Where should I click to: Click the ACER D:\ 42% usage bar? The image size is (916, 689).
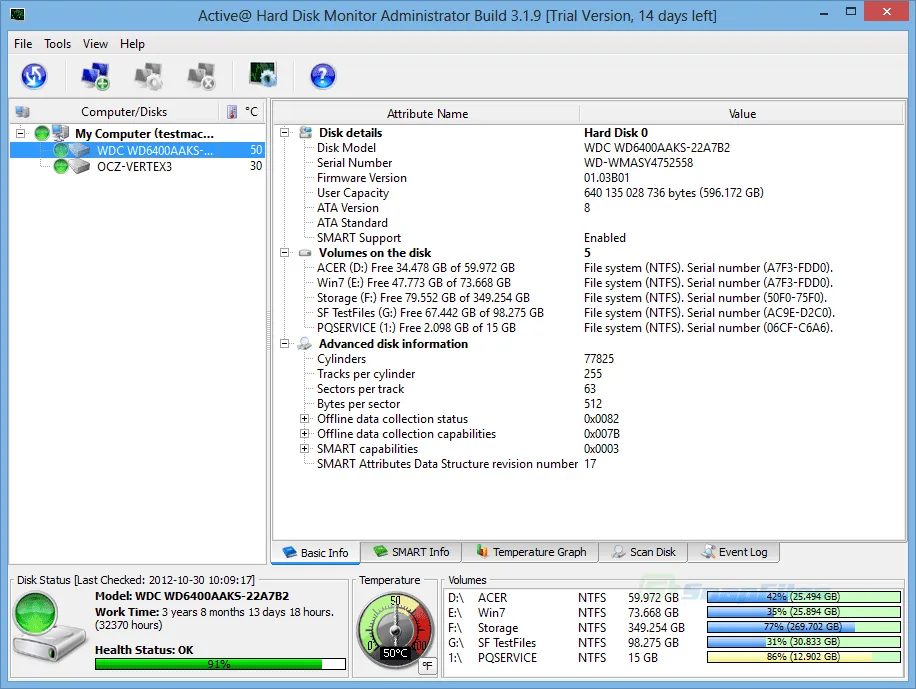coord(803,597)
